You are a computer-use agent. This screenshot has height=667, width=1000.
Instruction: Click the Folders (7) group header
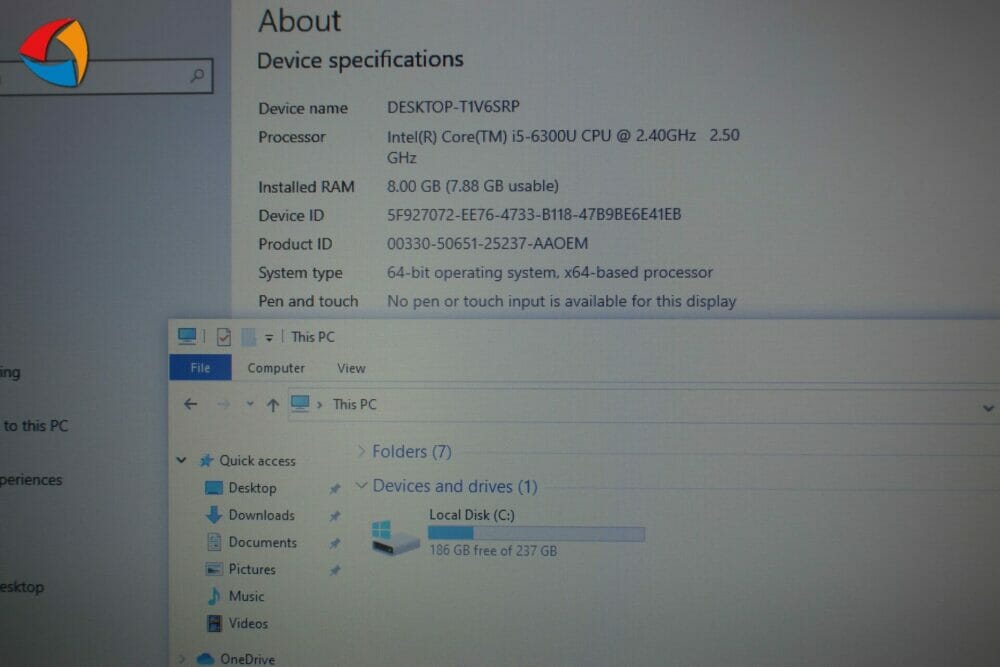[412, 451]
